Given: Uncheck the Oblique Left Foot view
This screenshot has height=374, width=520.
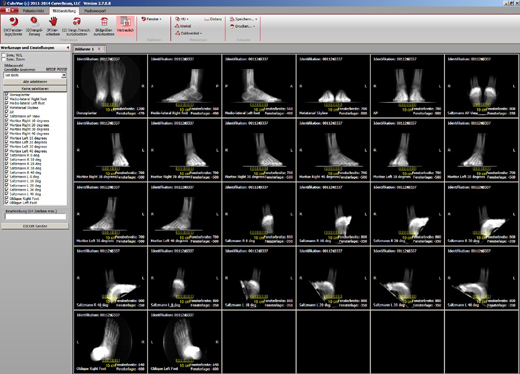Looking at the screenshot, I should pyautogui.click(x=6, y=202).
